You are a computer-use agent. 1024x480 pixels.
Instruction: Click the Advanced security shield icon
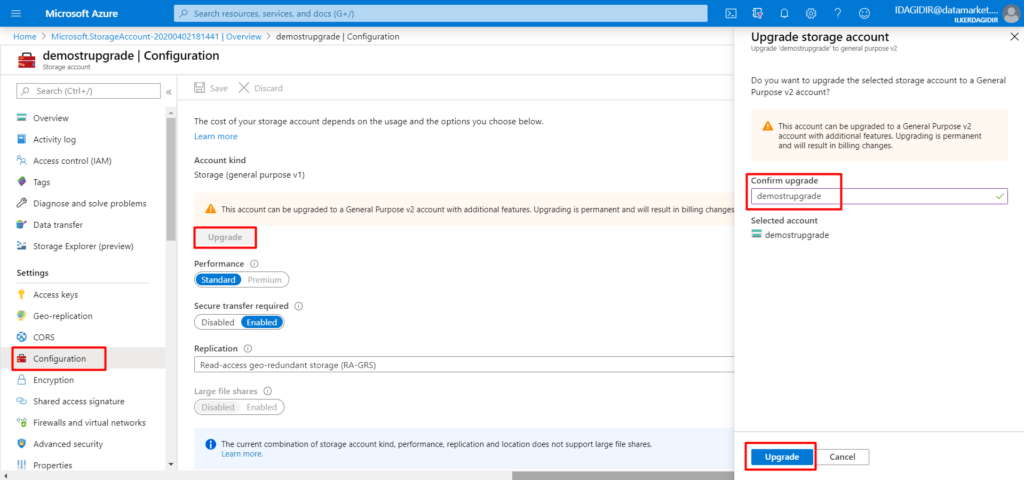22,444
